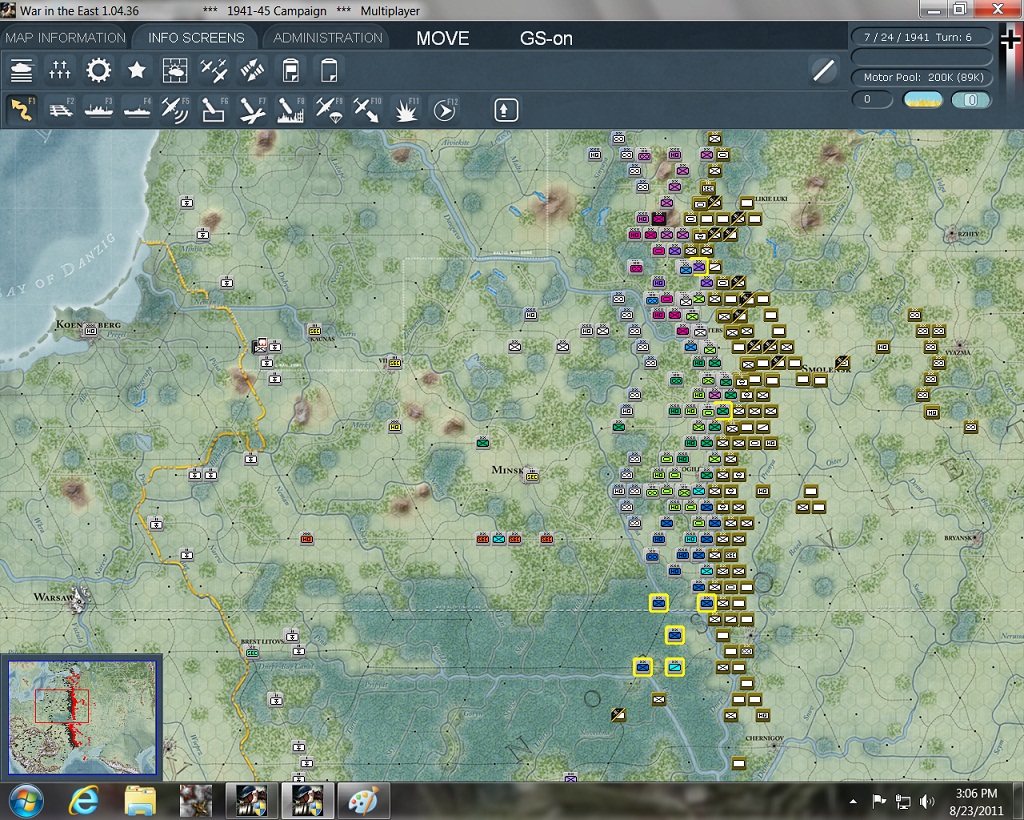Select Soviet unit at Chernigov
Screen dimensions: 1024x820
click(739, 763)
